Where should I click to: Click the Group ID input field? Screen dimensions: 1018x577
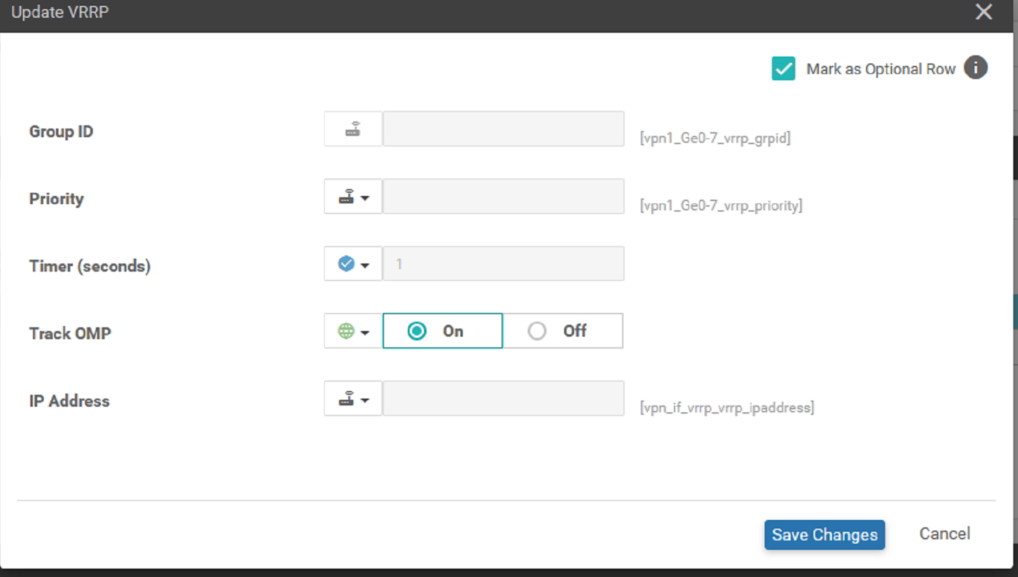[x=503, y=129]
